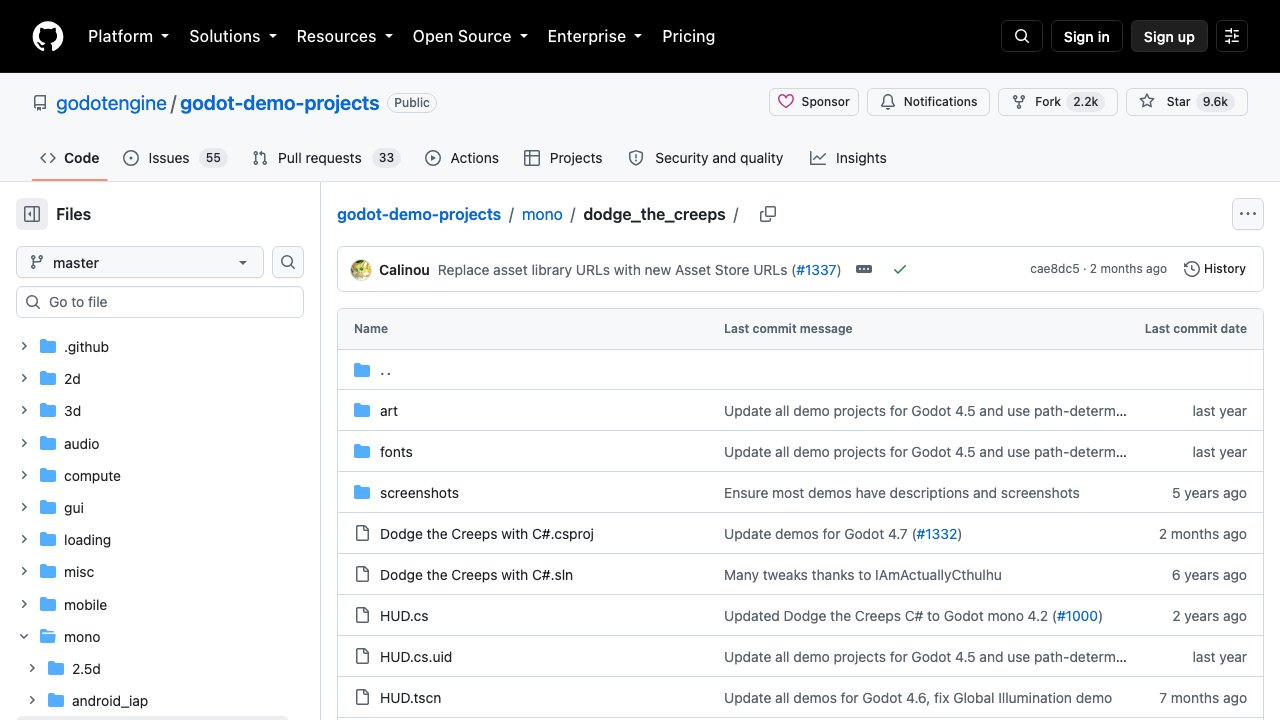The height and width of the screenshot is (720, 1280).
Task: Click .github folder icon in tree
Action: pos(47,347)
